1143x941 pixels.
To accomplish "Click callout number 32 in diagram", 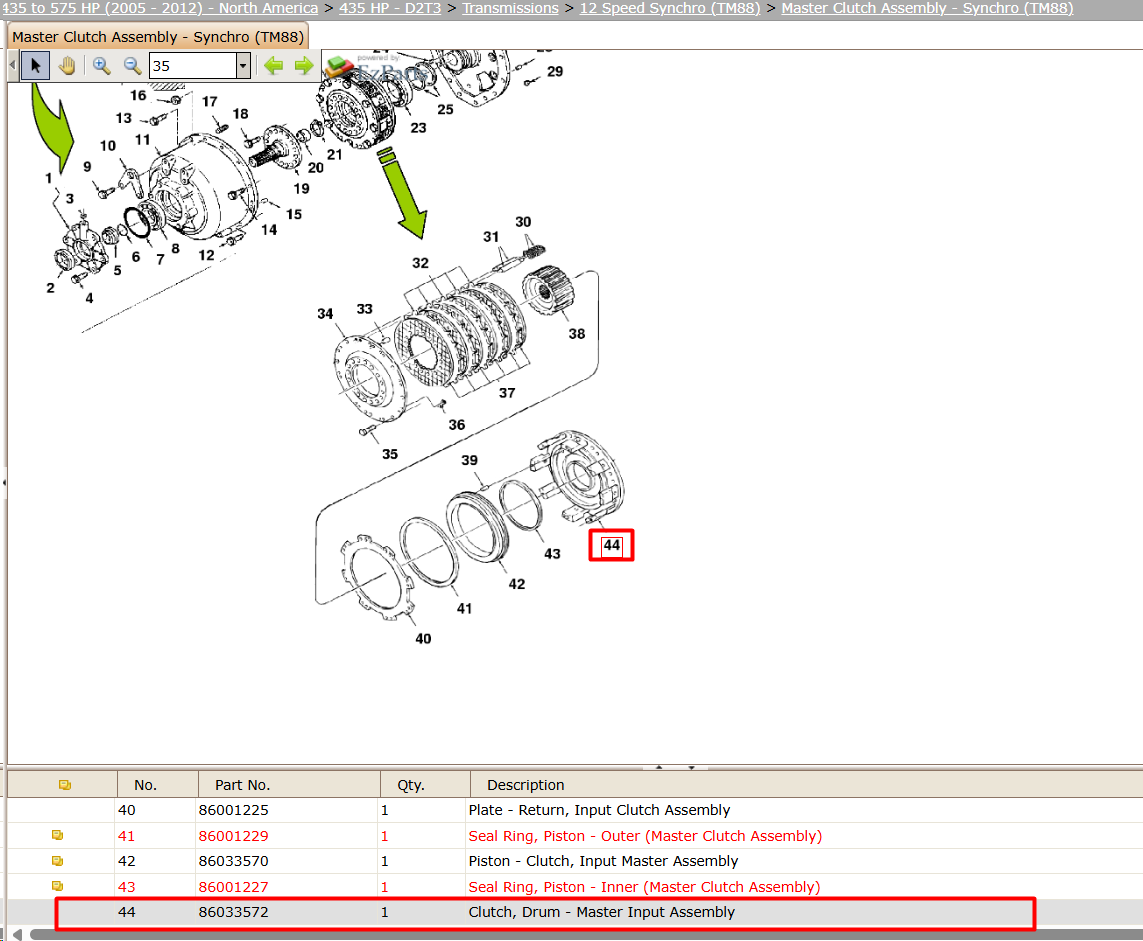I will 421,263.
